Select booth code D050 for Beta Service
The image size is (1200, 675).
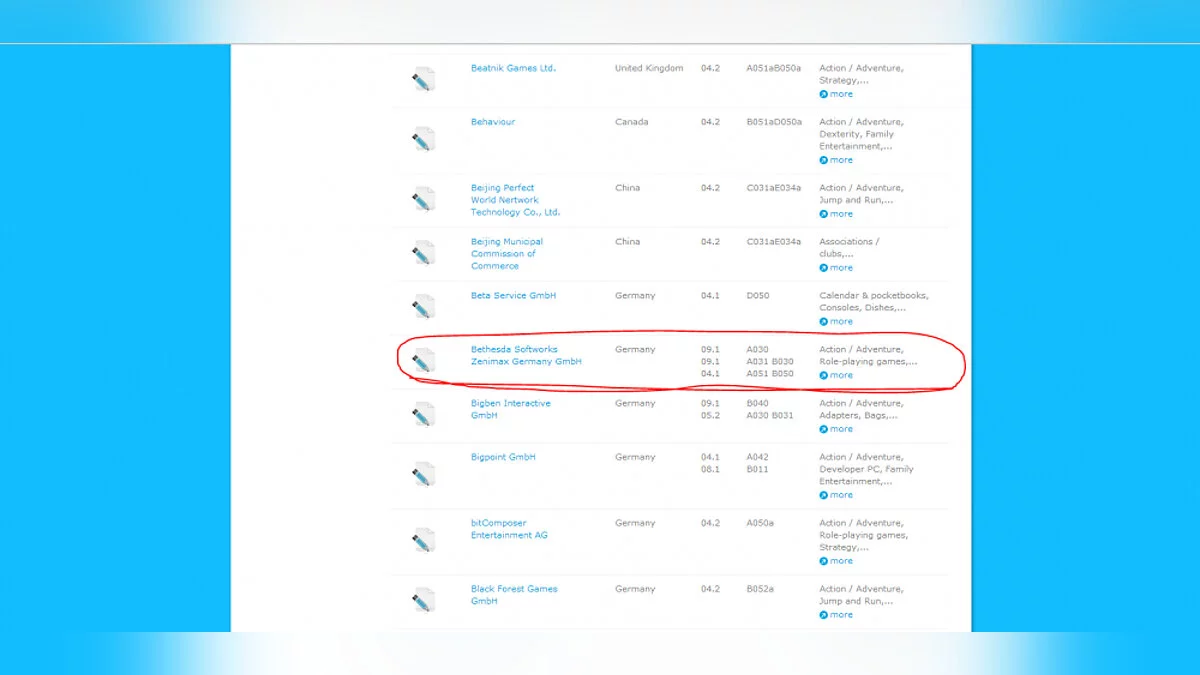click(x=758, y=296)
